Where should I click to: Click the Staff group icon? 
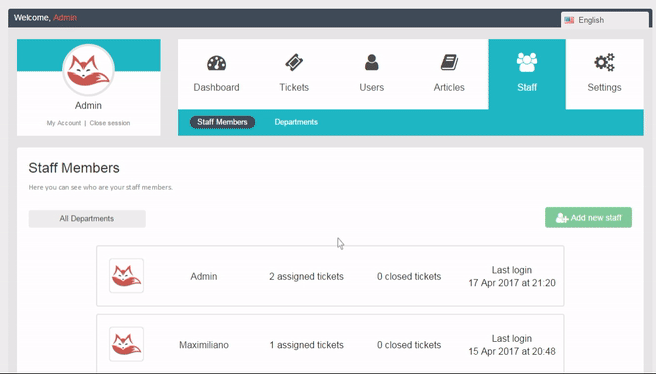point(527,62)
